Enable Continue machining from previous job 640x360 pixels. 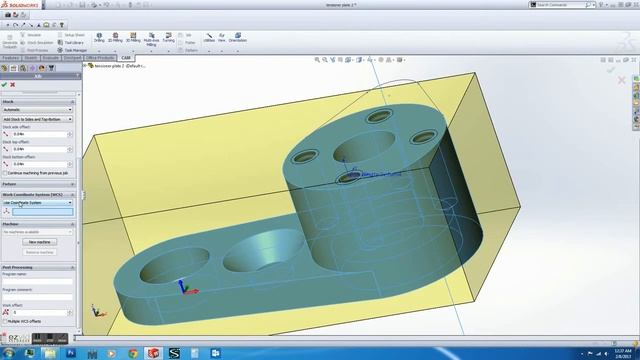point(5,173)
